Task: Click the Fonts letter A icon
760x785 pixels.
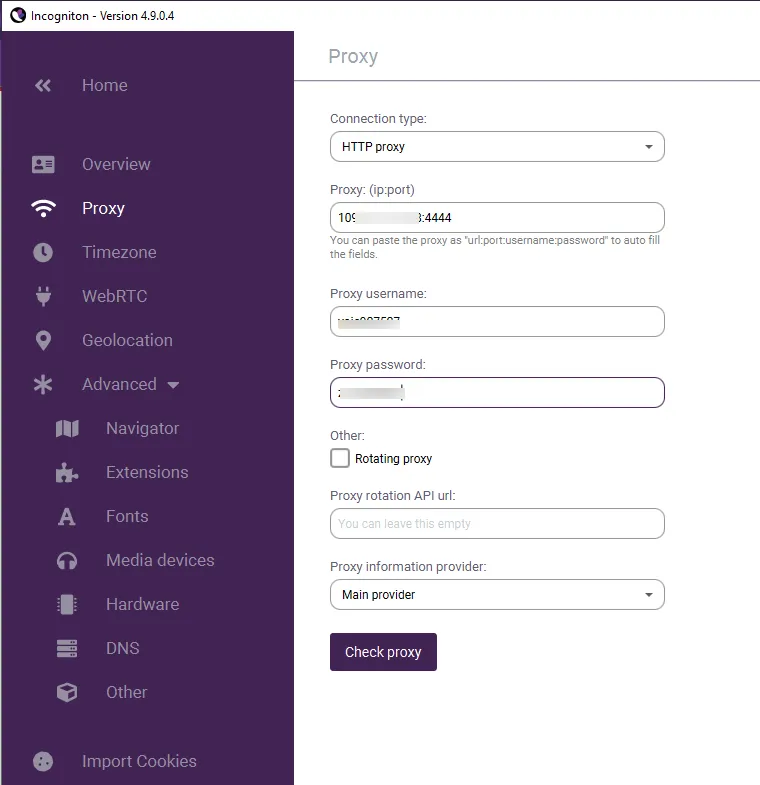Action: [x=67, y=517]
